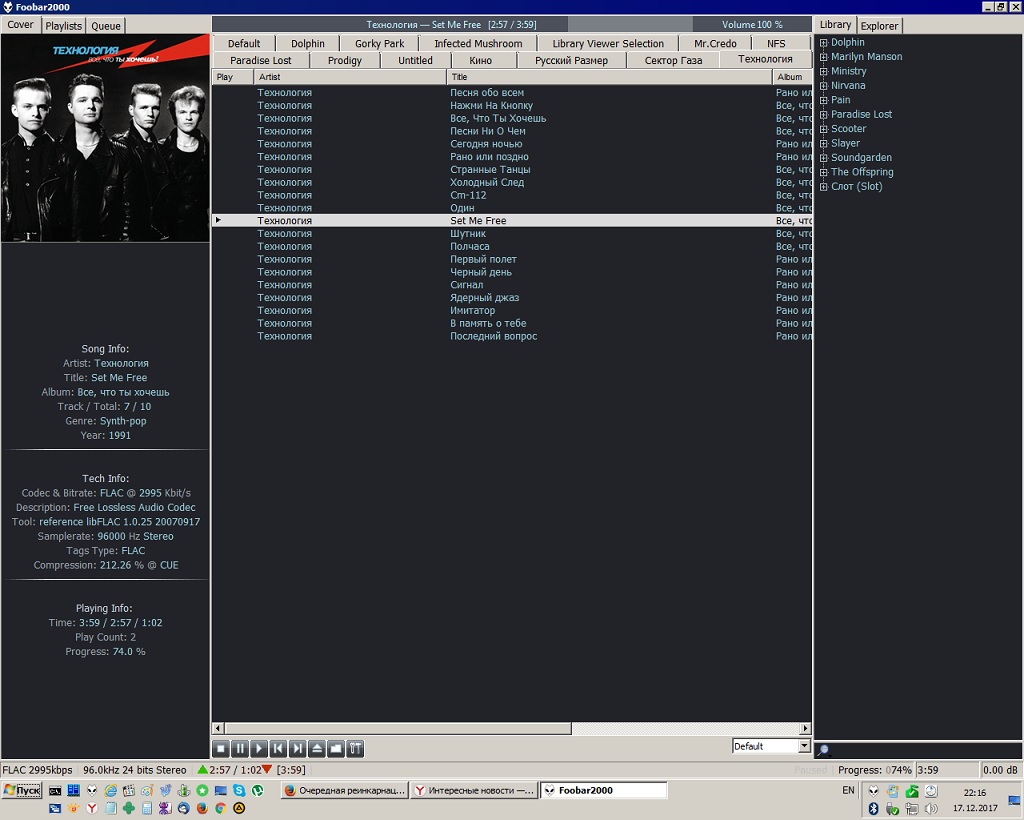Image resolution: width=1024 pixels, height=820 pixels.
Task: Click the Пуск Start button
Action: click(x=22, y=790)
